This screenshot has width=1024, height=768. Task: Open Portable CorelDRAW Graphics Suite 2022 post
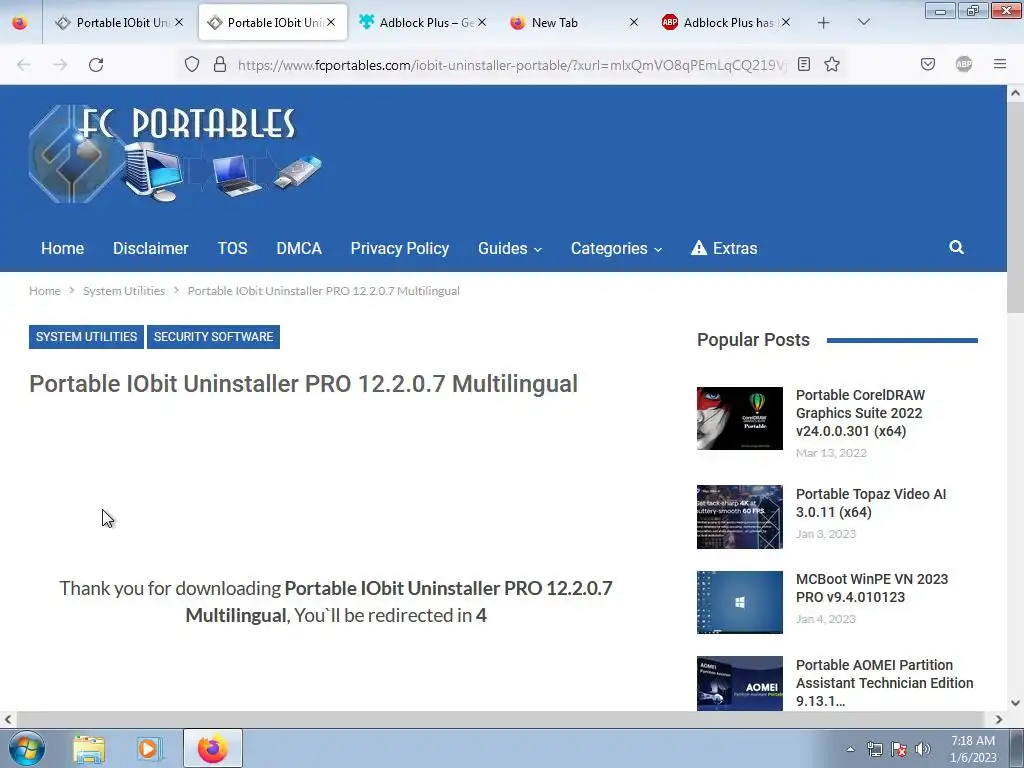click(x=860, y=413)
